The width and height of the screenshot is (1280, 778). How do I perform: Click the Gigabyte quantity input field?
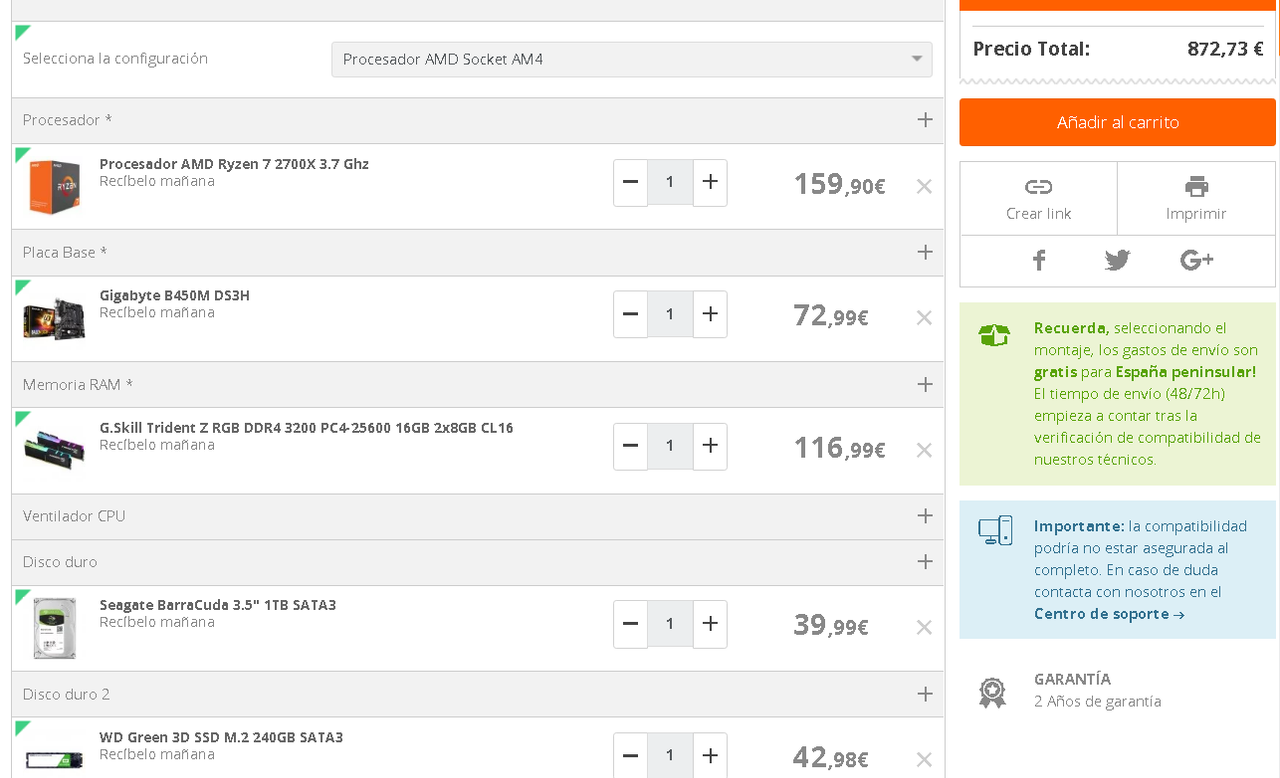pyautogui.click(x=670, y=314)
